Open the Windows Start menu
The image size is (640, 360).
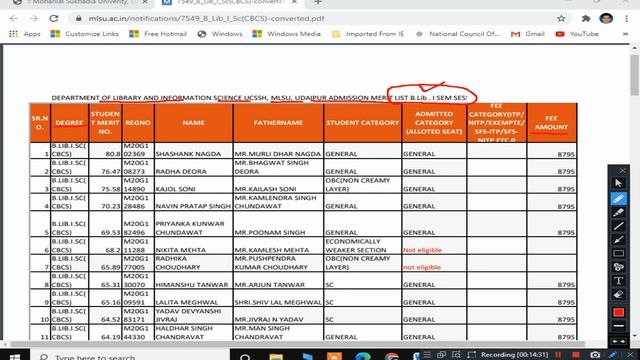(15, 357)
